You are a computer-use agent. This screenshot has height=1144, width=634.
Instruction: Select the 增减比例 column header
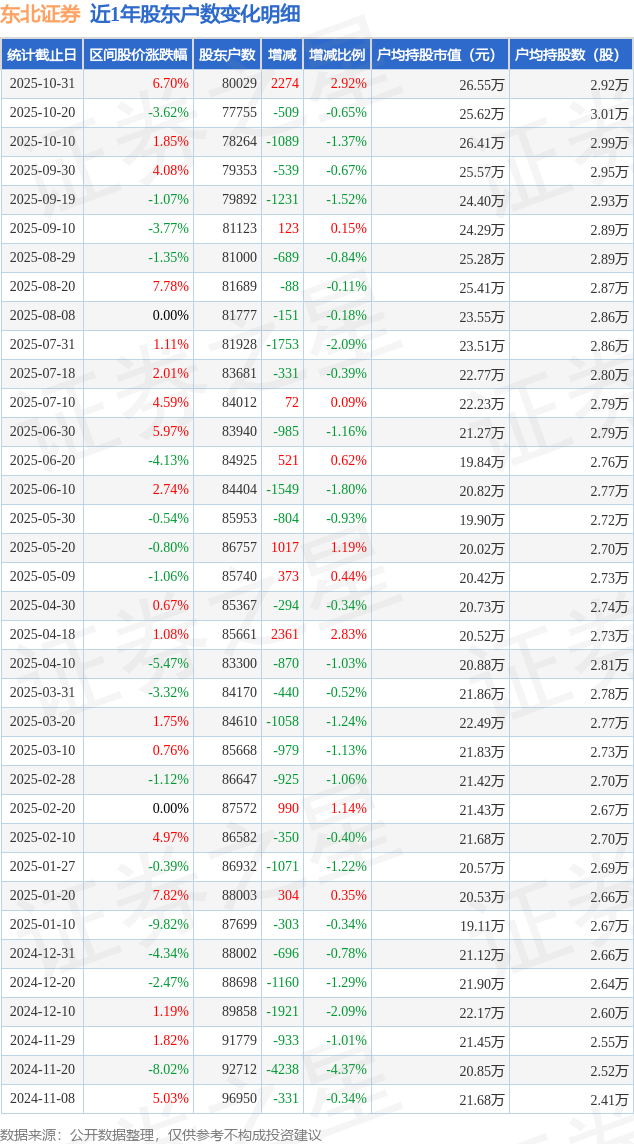click(337, 55)
